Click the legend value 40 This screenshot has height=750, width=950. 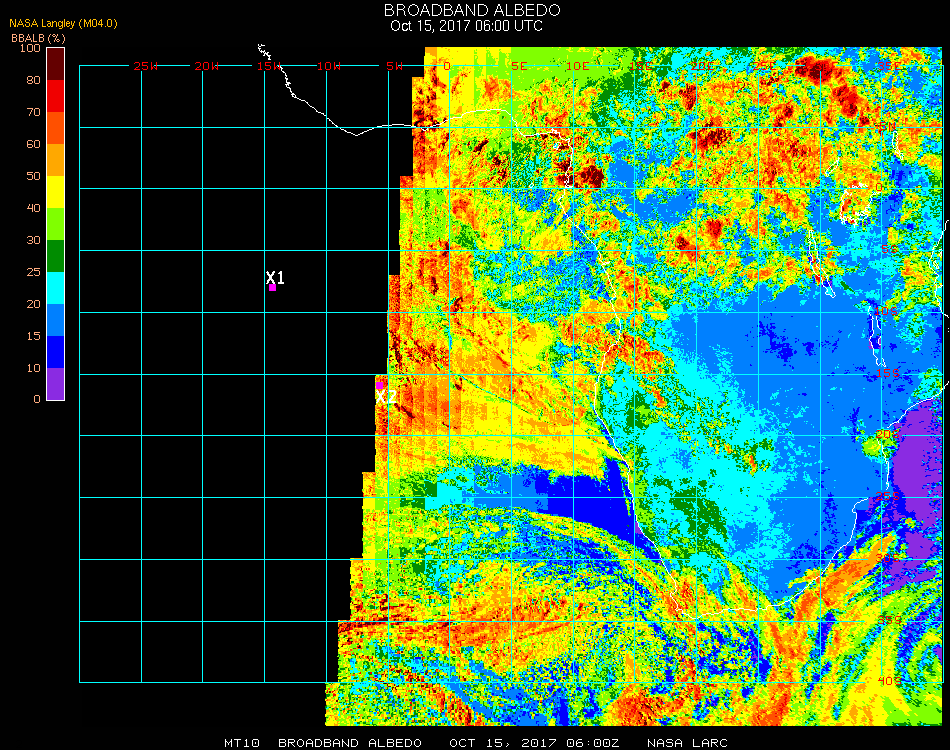tap(33, 208)
